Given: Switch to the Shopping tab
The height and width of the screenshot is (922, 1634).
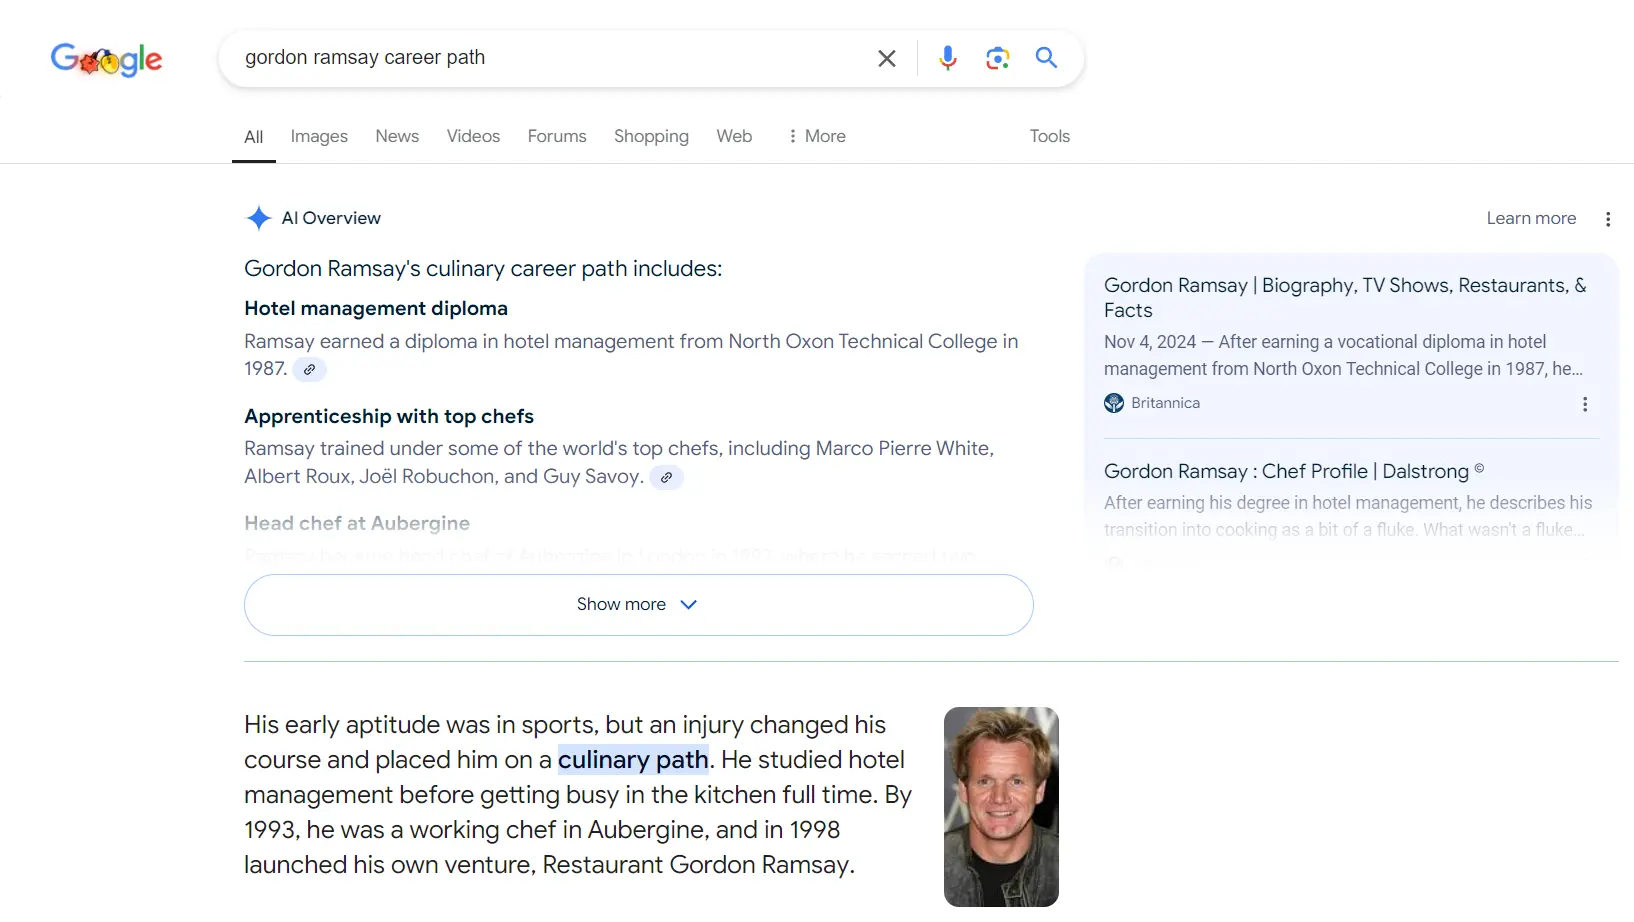Looking at the screenshot, I should (651, 136).
